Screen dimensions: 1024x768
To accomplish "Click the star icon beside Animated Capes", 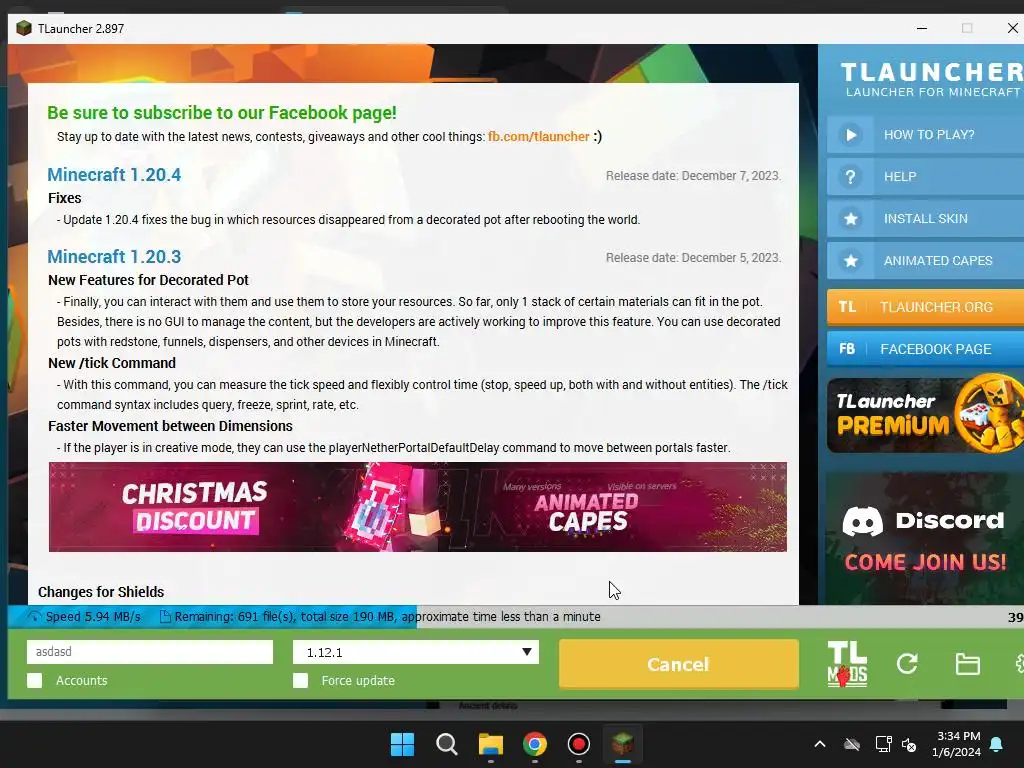I will pyautogui.click(x=850, y=261).
